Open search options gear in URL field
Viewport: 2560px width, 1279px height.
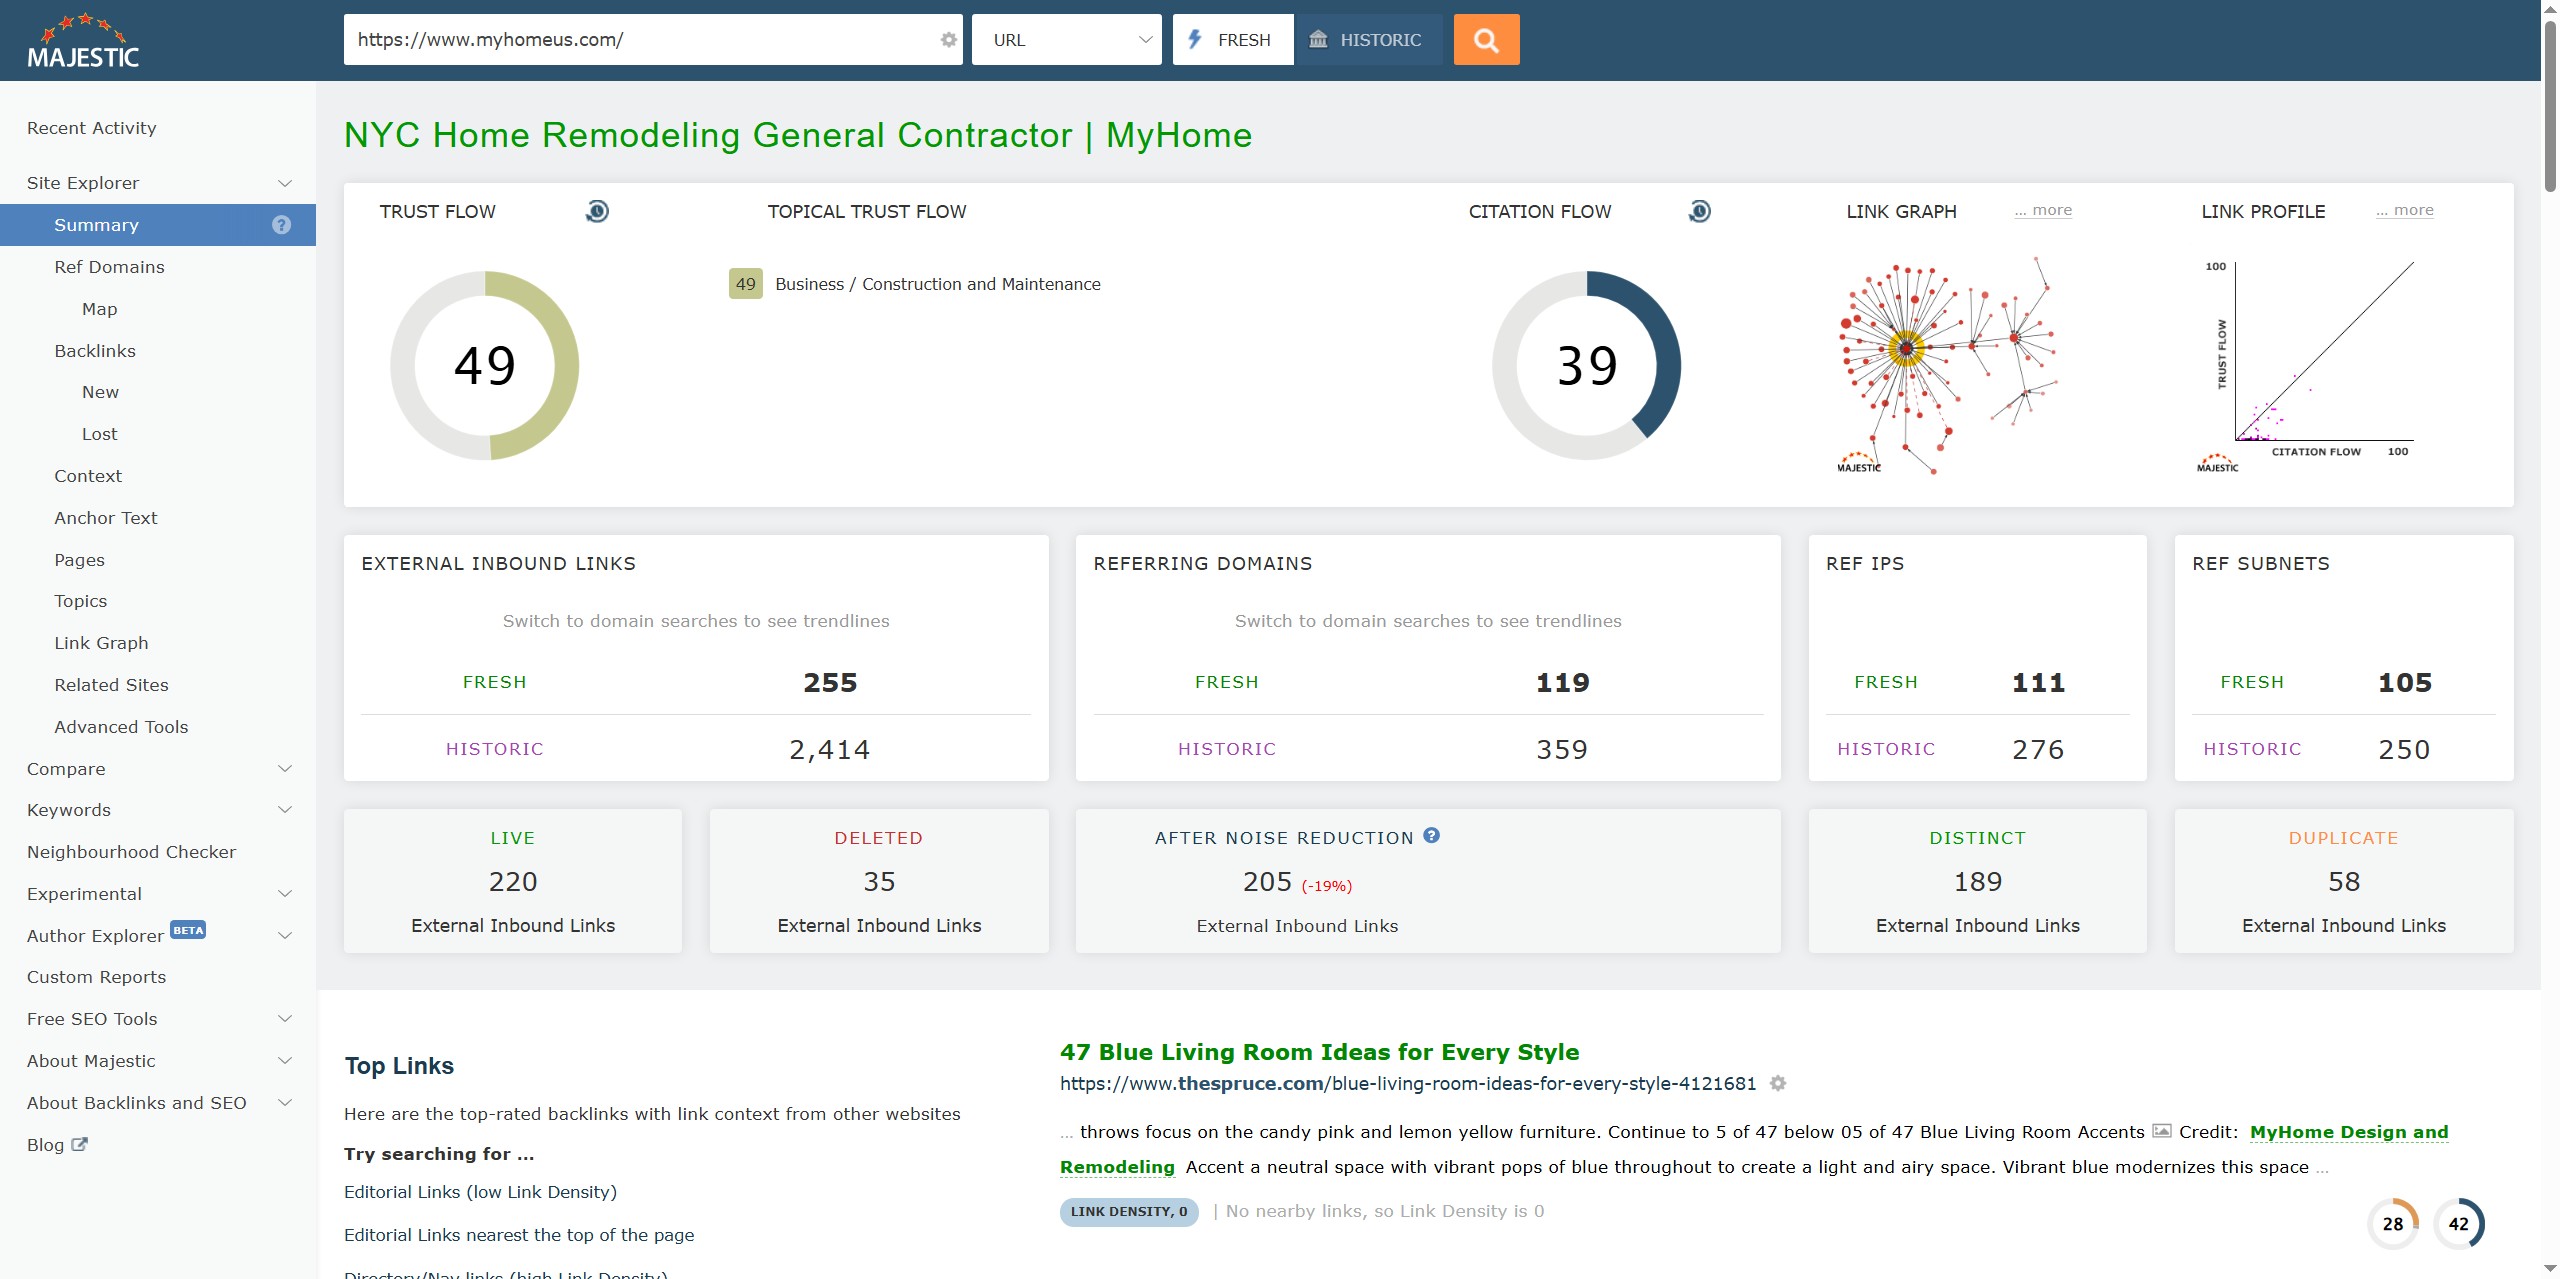click(x=948, y=40)
